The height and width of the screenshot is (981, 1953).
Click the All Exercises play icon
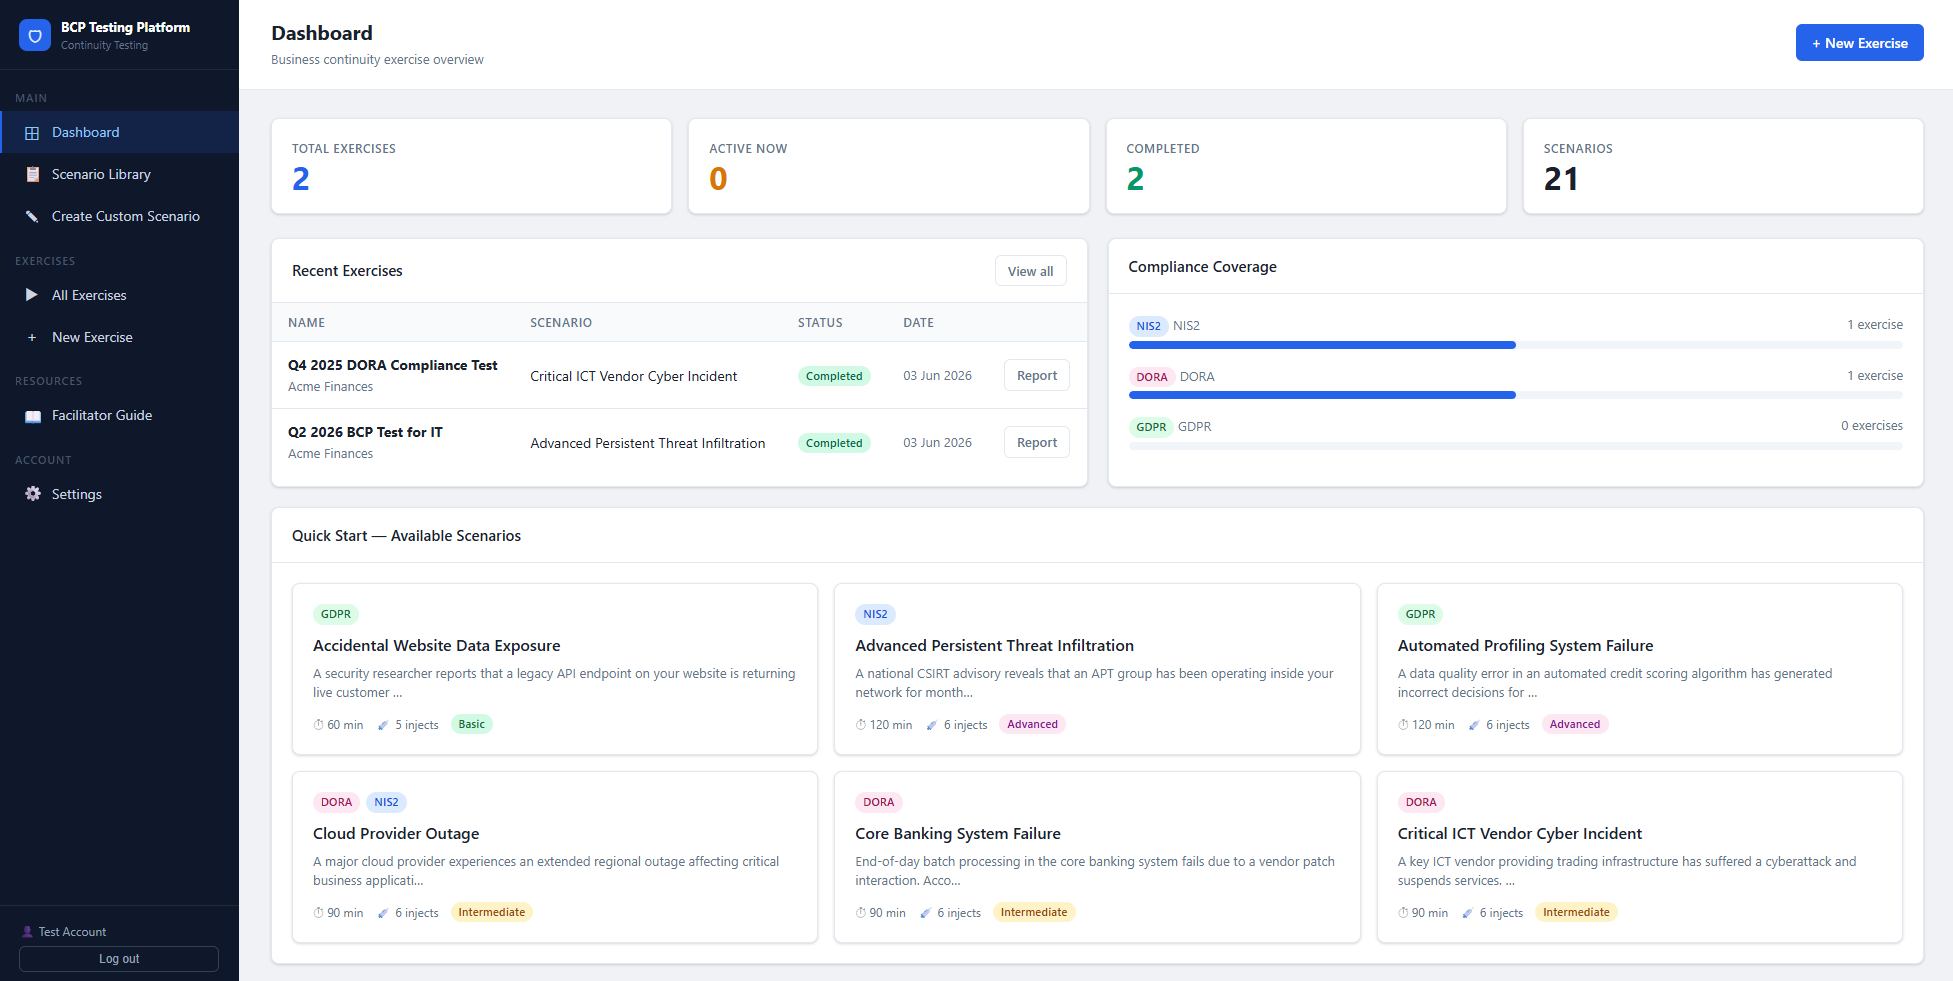pos(32,295)
